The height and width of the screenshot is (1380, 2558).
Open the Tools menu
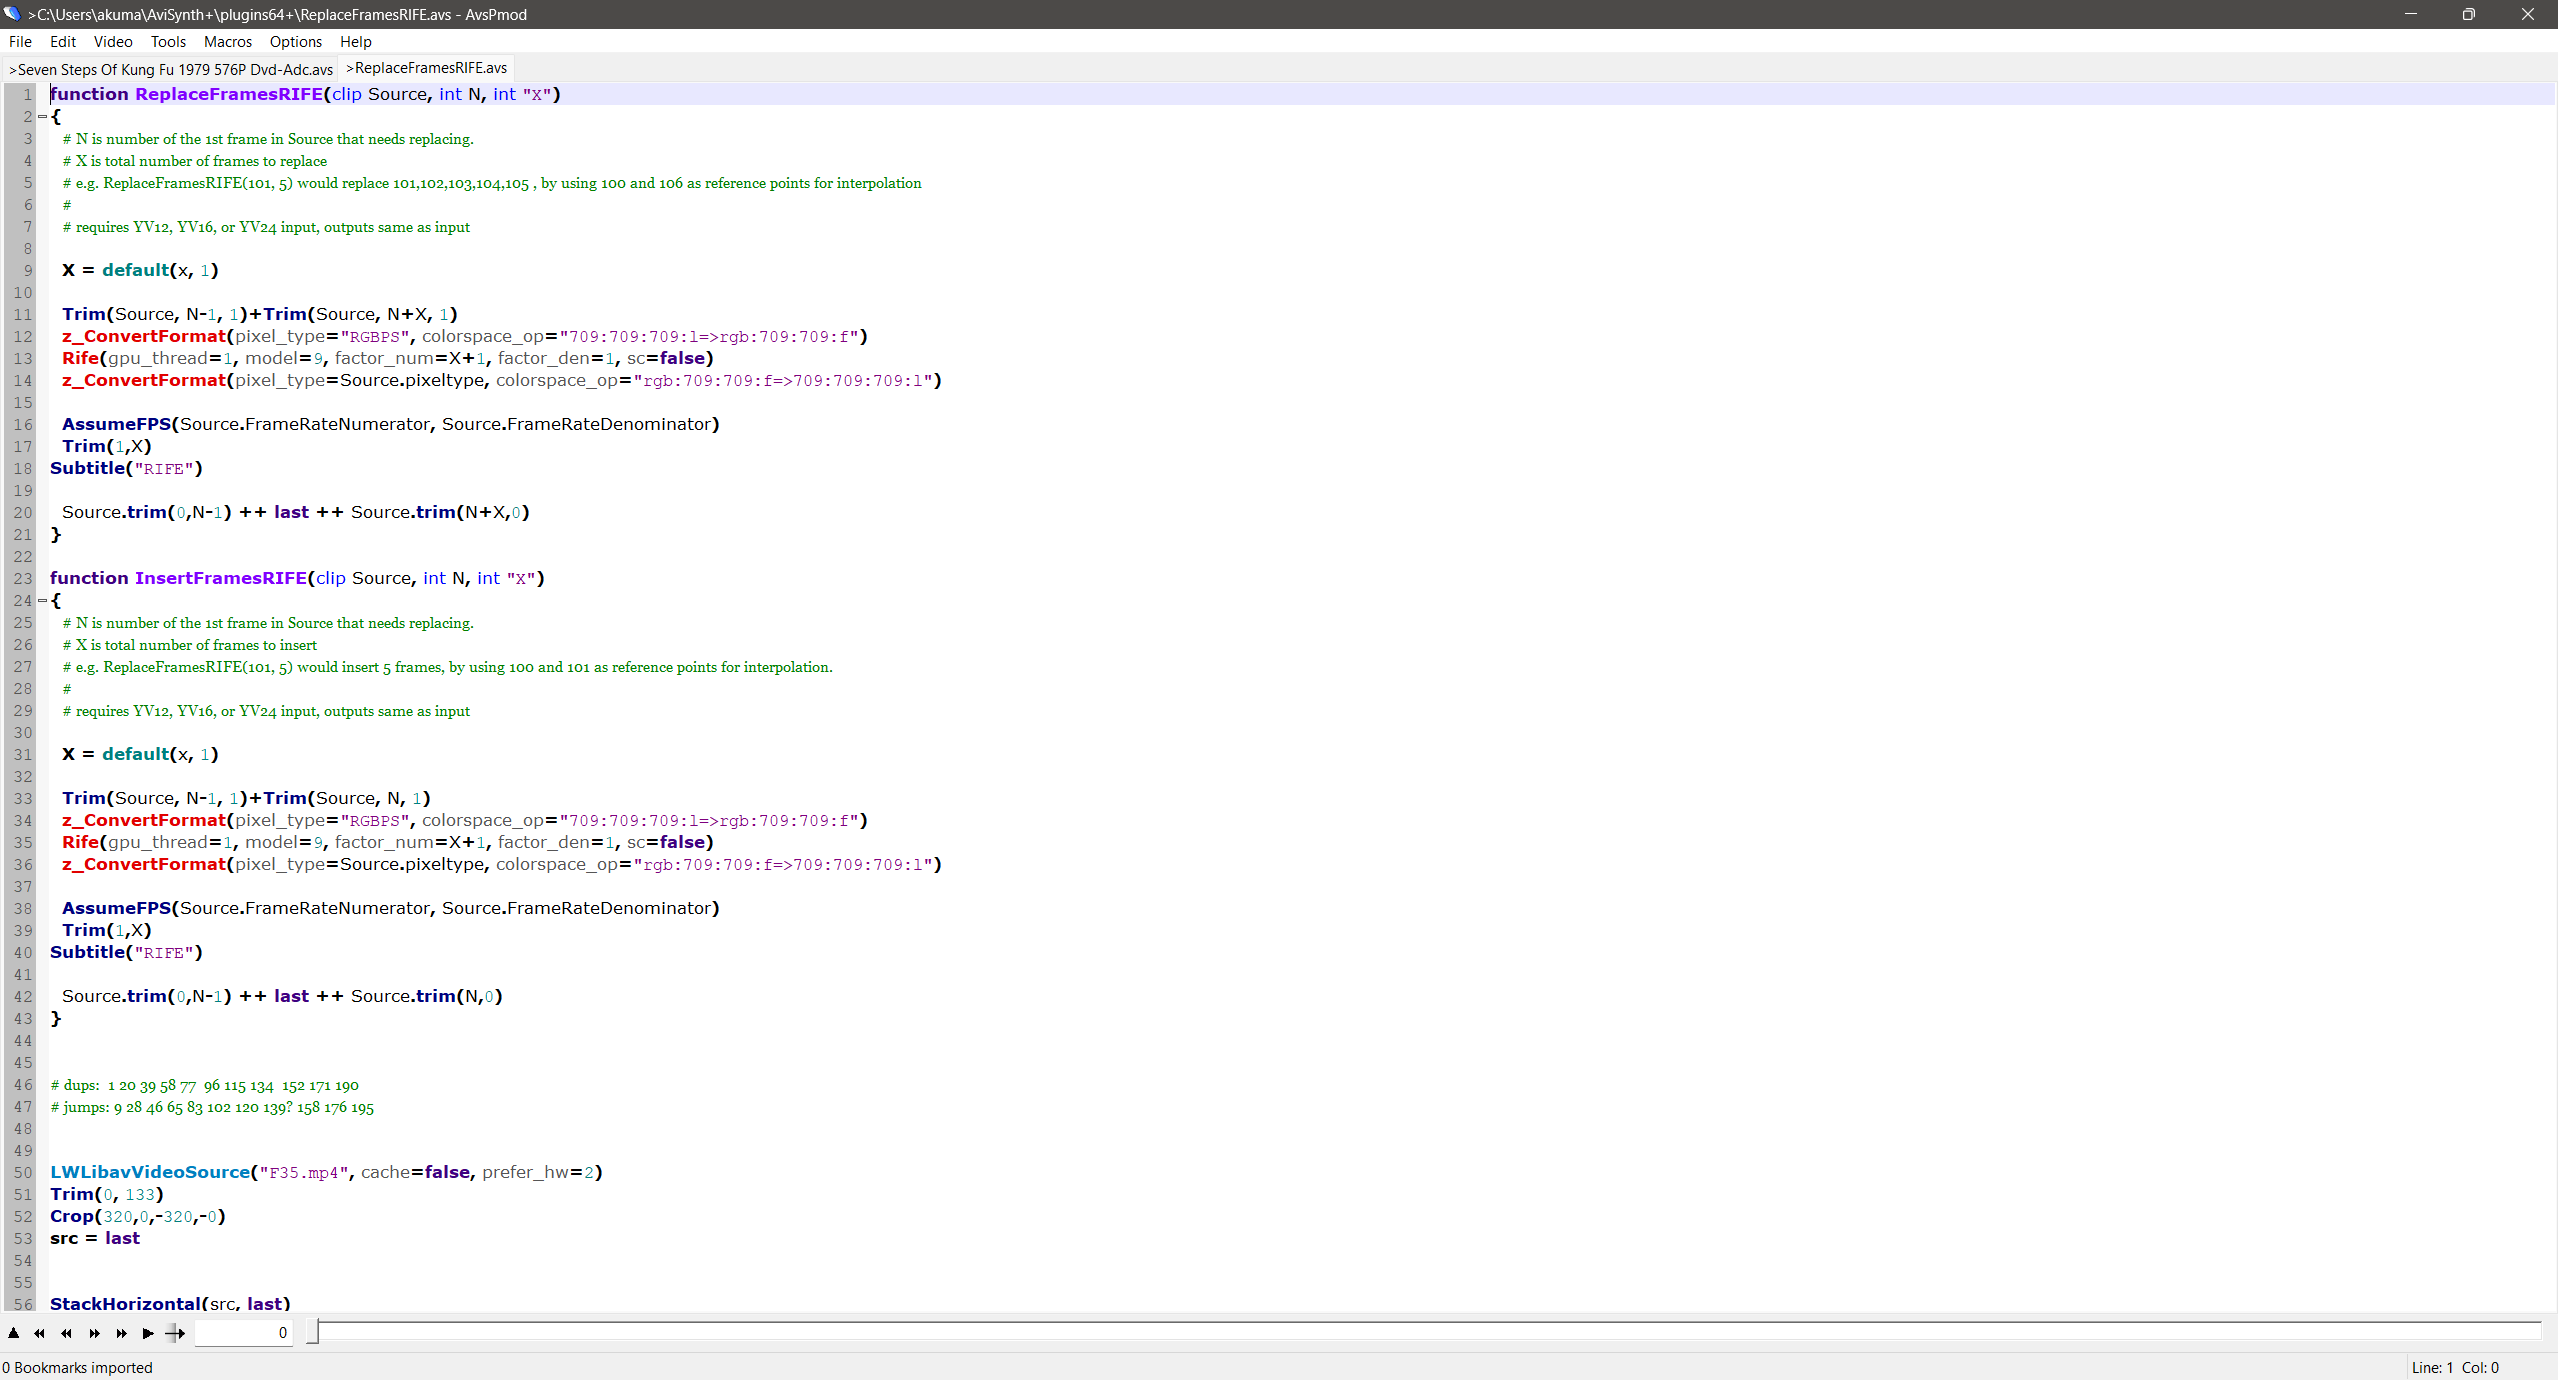(168, 42)
